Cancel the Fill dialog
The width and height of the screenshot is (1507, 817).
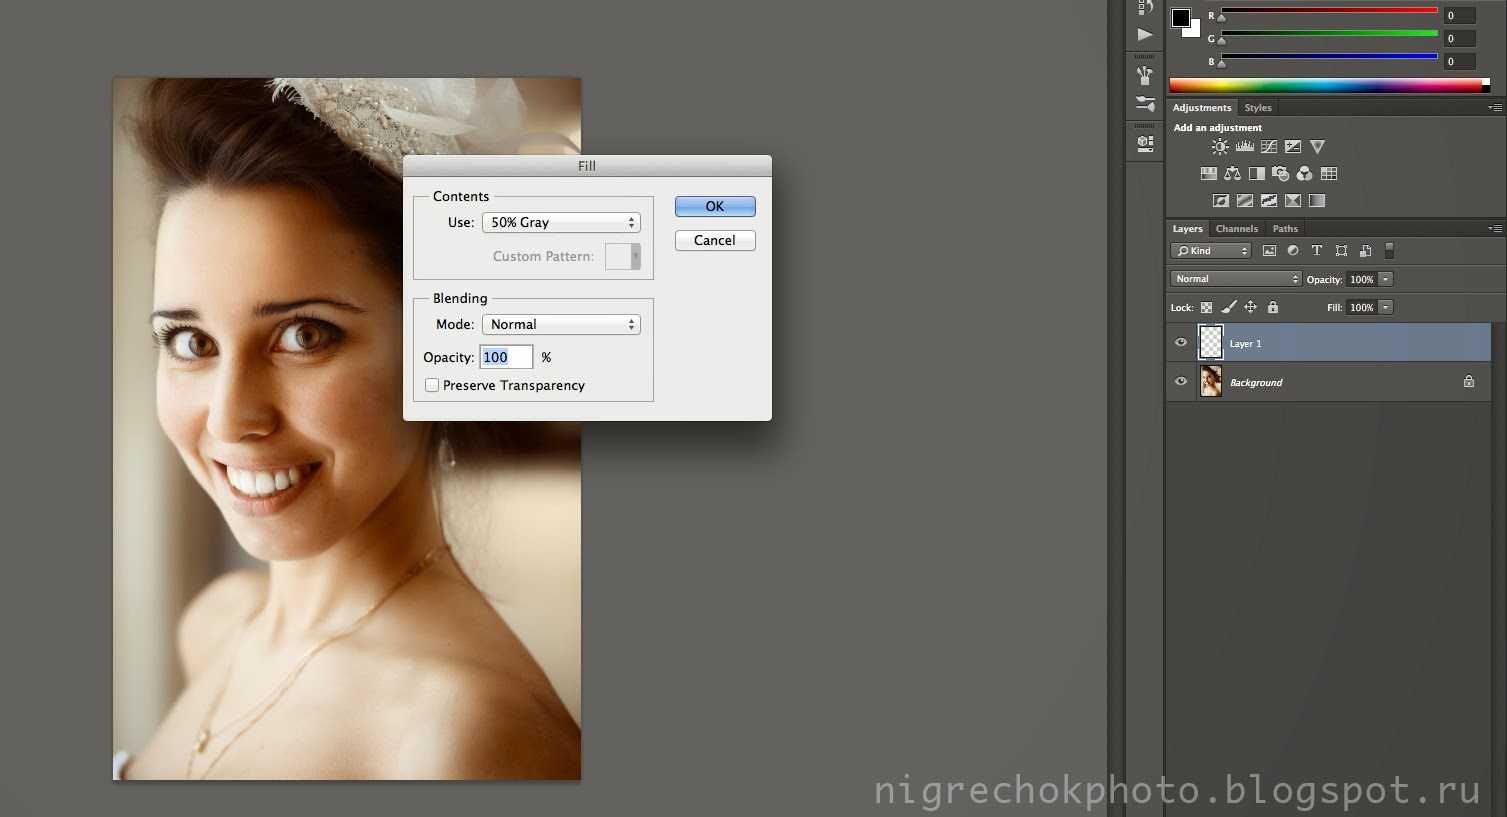[714, 240]
